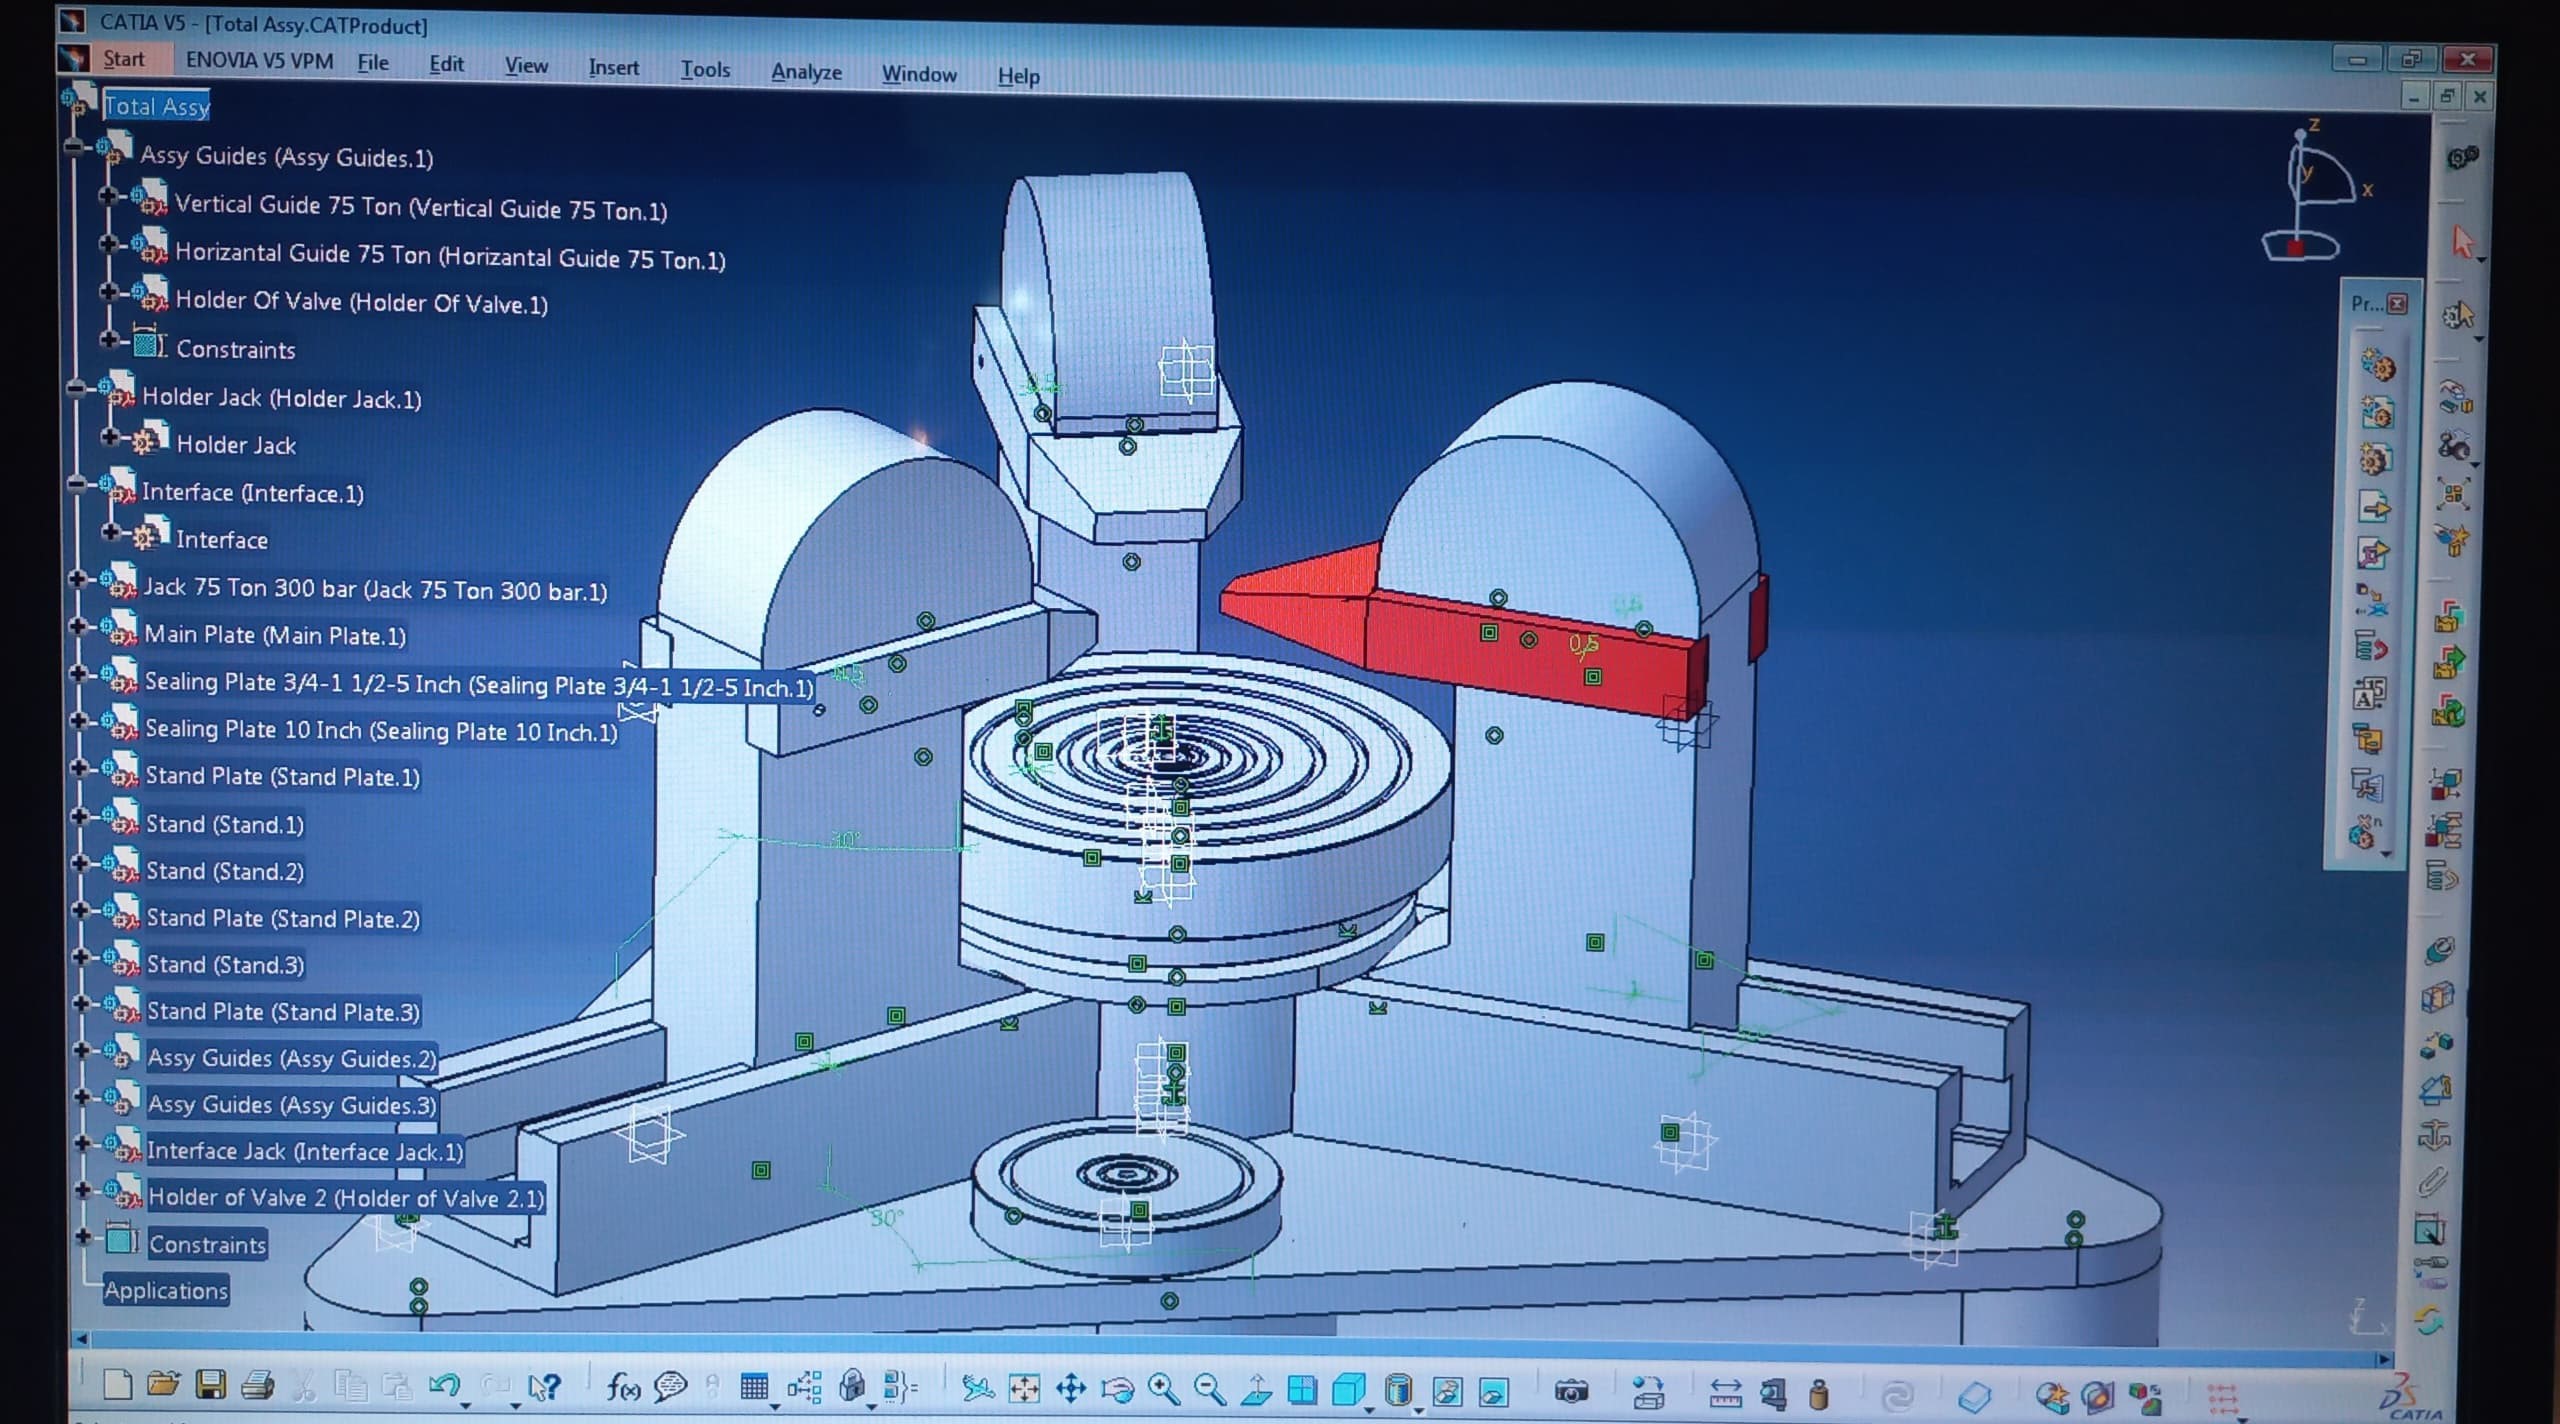Screen dimensions: 2560x1424
Task: Click the horizontal scrollbar right arrow
Action: pos(2384,1360)
